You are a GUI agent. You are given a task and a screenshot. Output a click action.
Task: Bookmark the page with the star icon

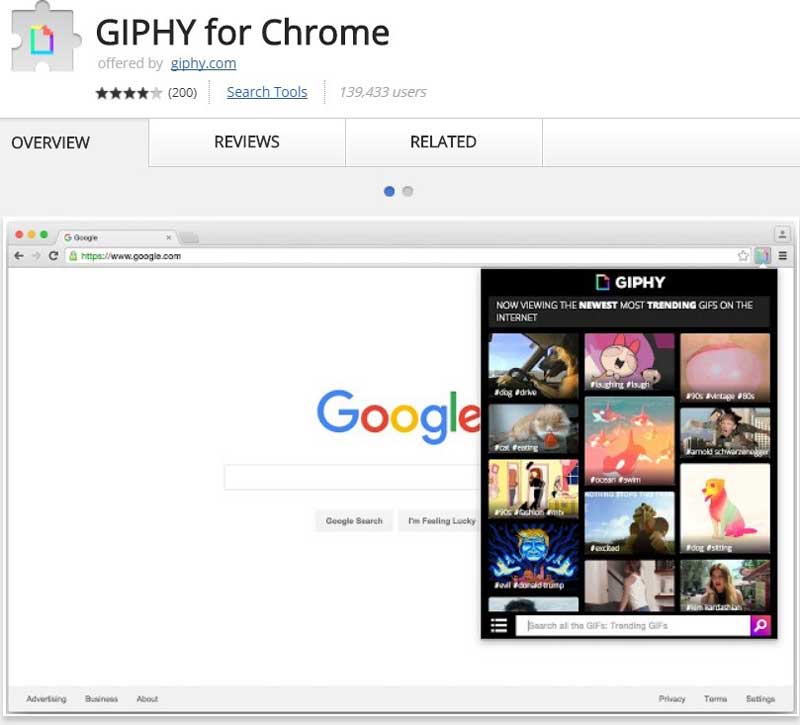point(743,256)
